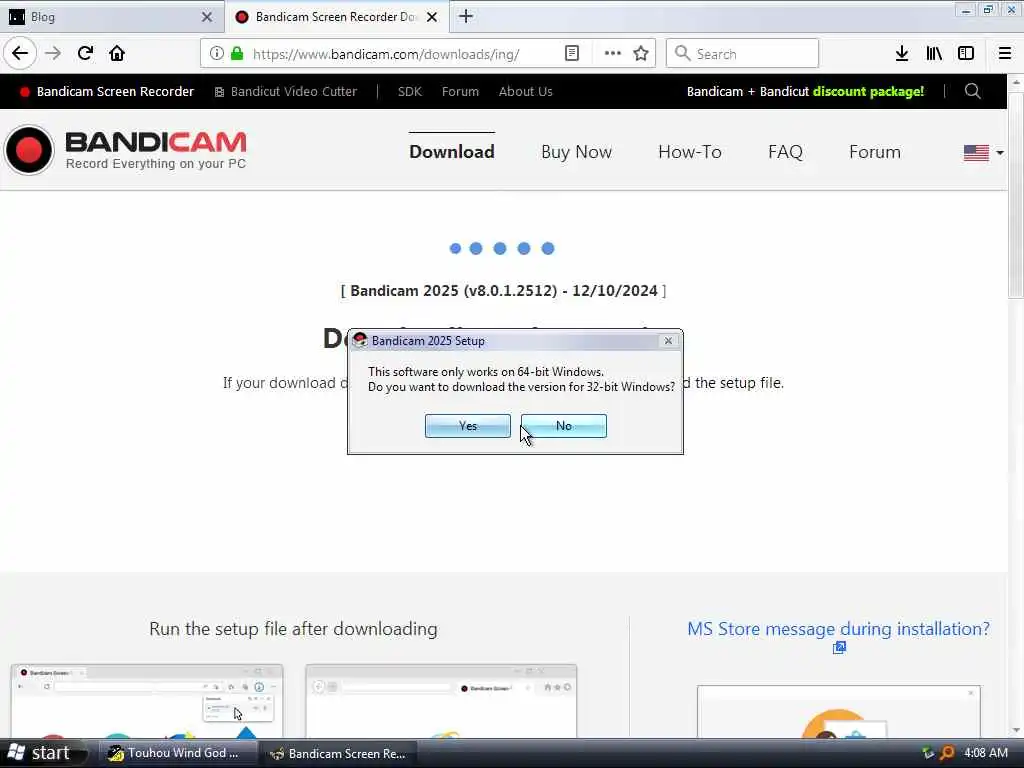Open first setup instruction screenshot thumbnail
The height and width of the screenshot is (768, 1024).
click(x=147, y=701)
